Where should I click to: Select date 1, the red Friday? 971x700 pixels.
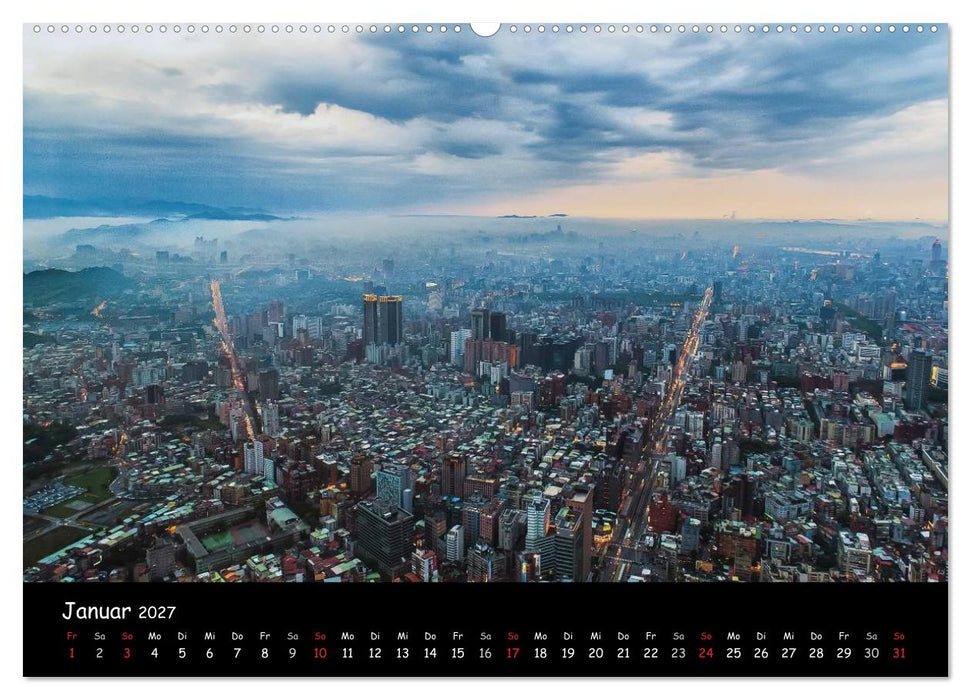pos(72,653)
